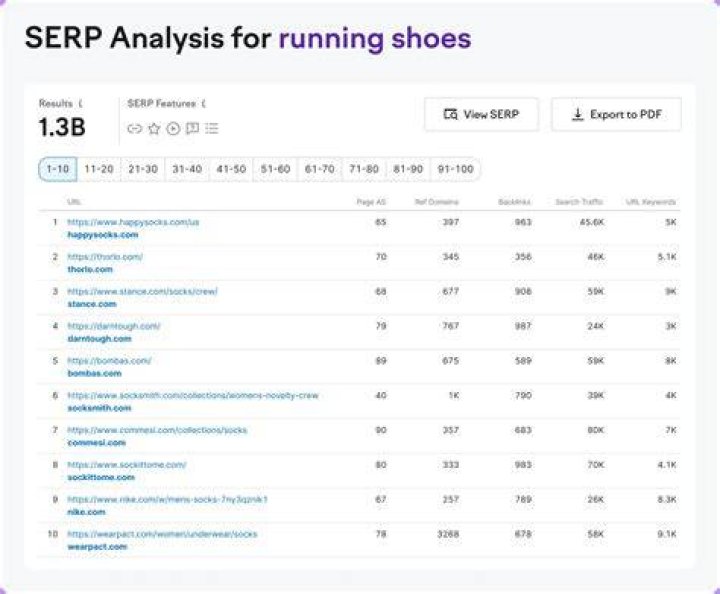Click the 3268 ref domains value
The height and width of the screenshot is (594, 720).
[x=448, y=534]
